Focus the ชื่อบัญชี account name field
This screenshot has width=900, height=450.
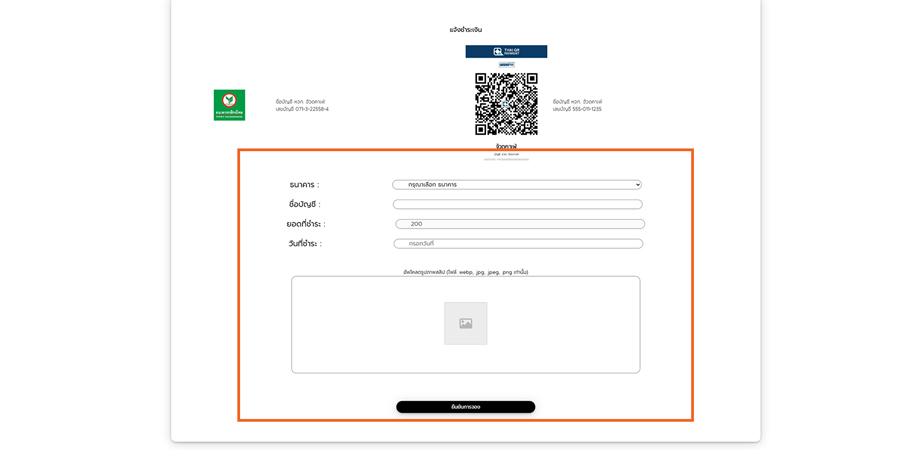[517, 204]
